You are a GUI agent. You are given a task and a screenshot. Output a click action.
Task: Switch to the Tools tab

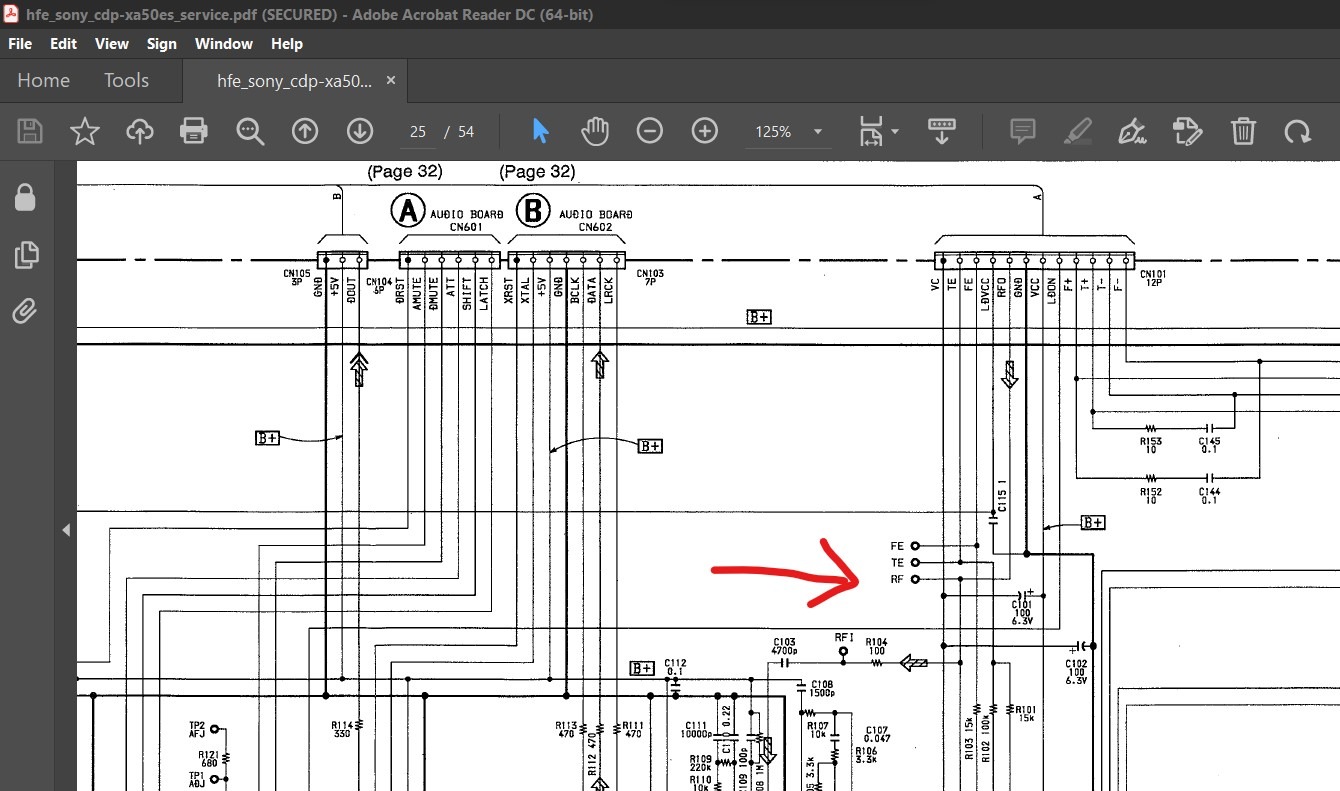tap(126, 81)
